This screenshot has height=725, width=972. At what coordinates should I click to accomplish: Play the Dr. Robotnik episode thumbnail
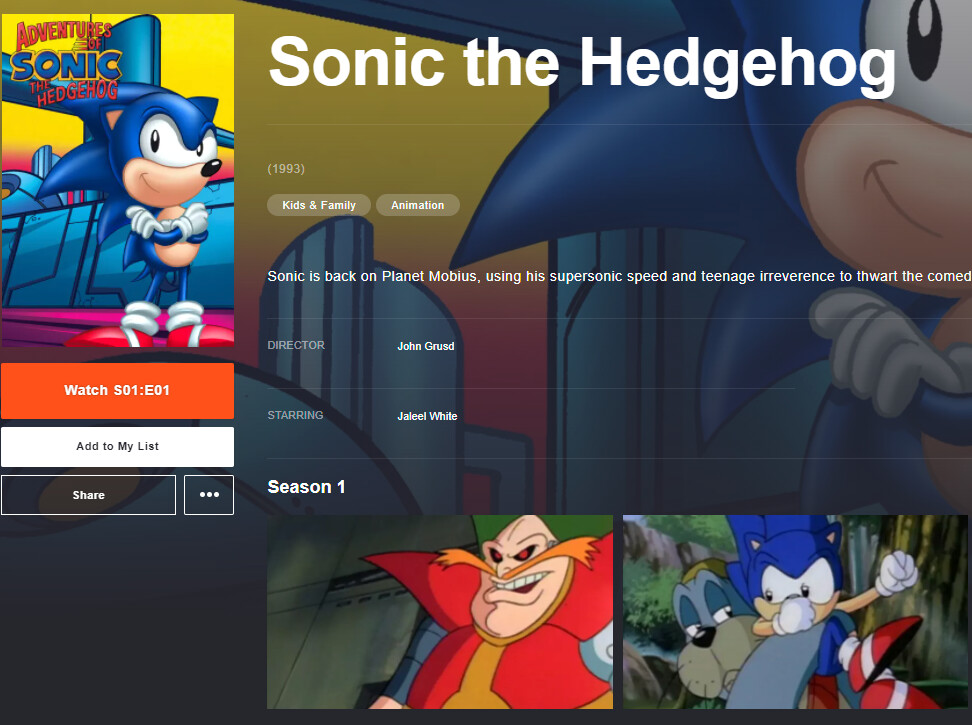pyautogui.click(x=440, y=612)
